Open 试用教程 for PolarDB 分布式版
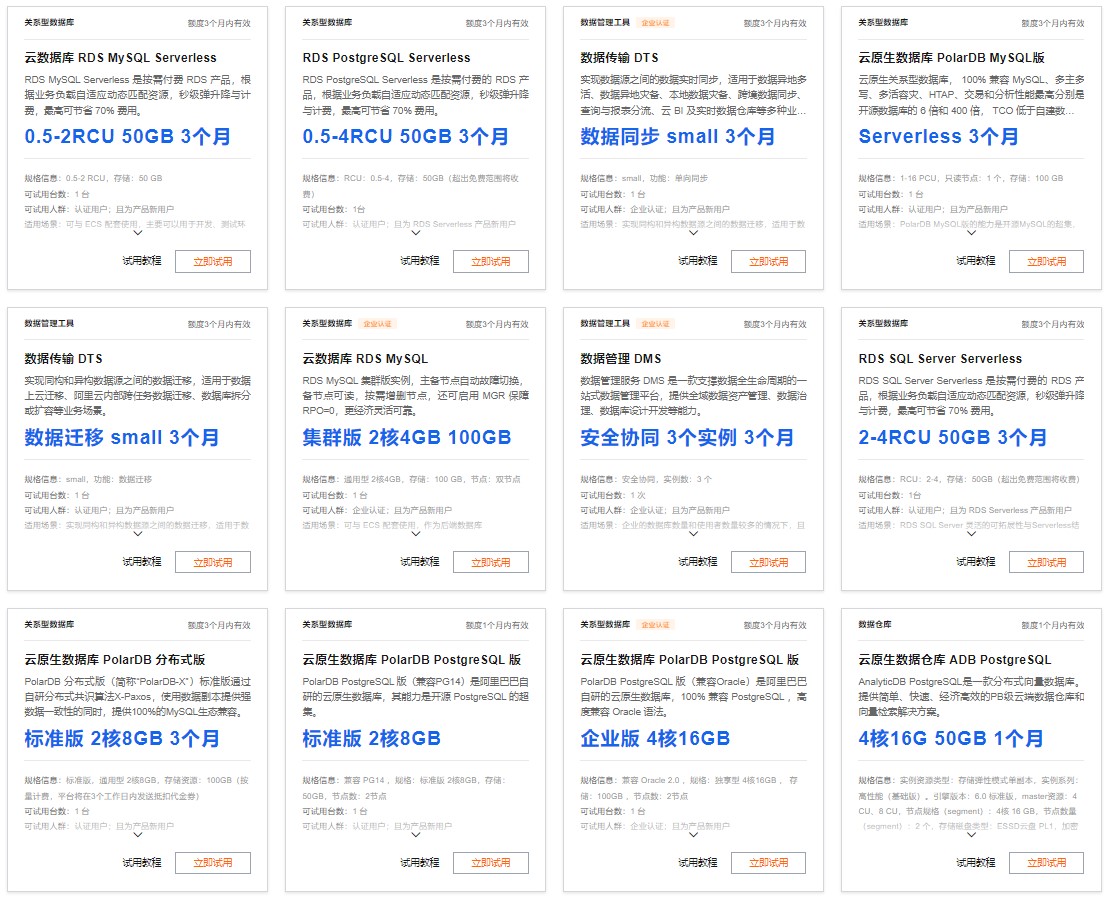The height and width of the screenshot is (901, 1109). pyautogui.click(x=142, y=863)
